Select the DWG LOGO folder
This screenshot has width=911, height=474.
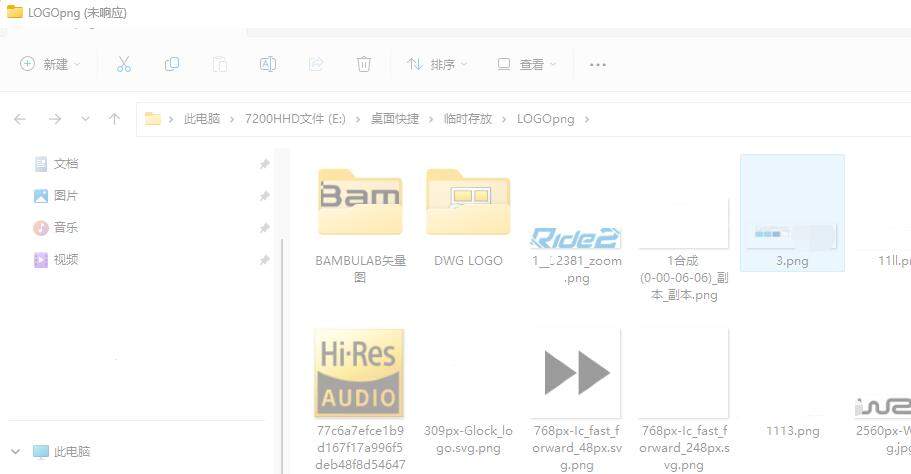(468, 218)
